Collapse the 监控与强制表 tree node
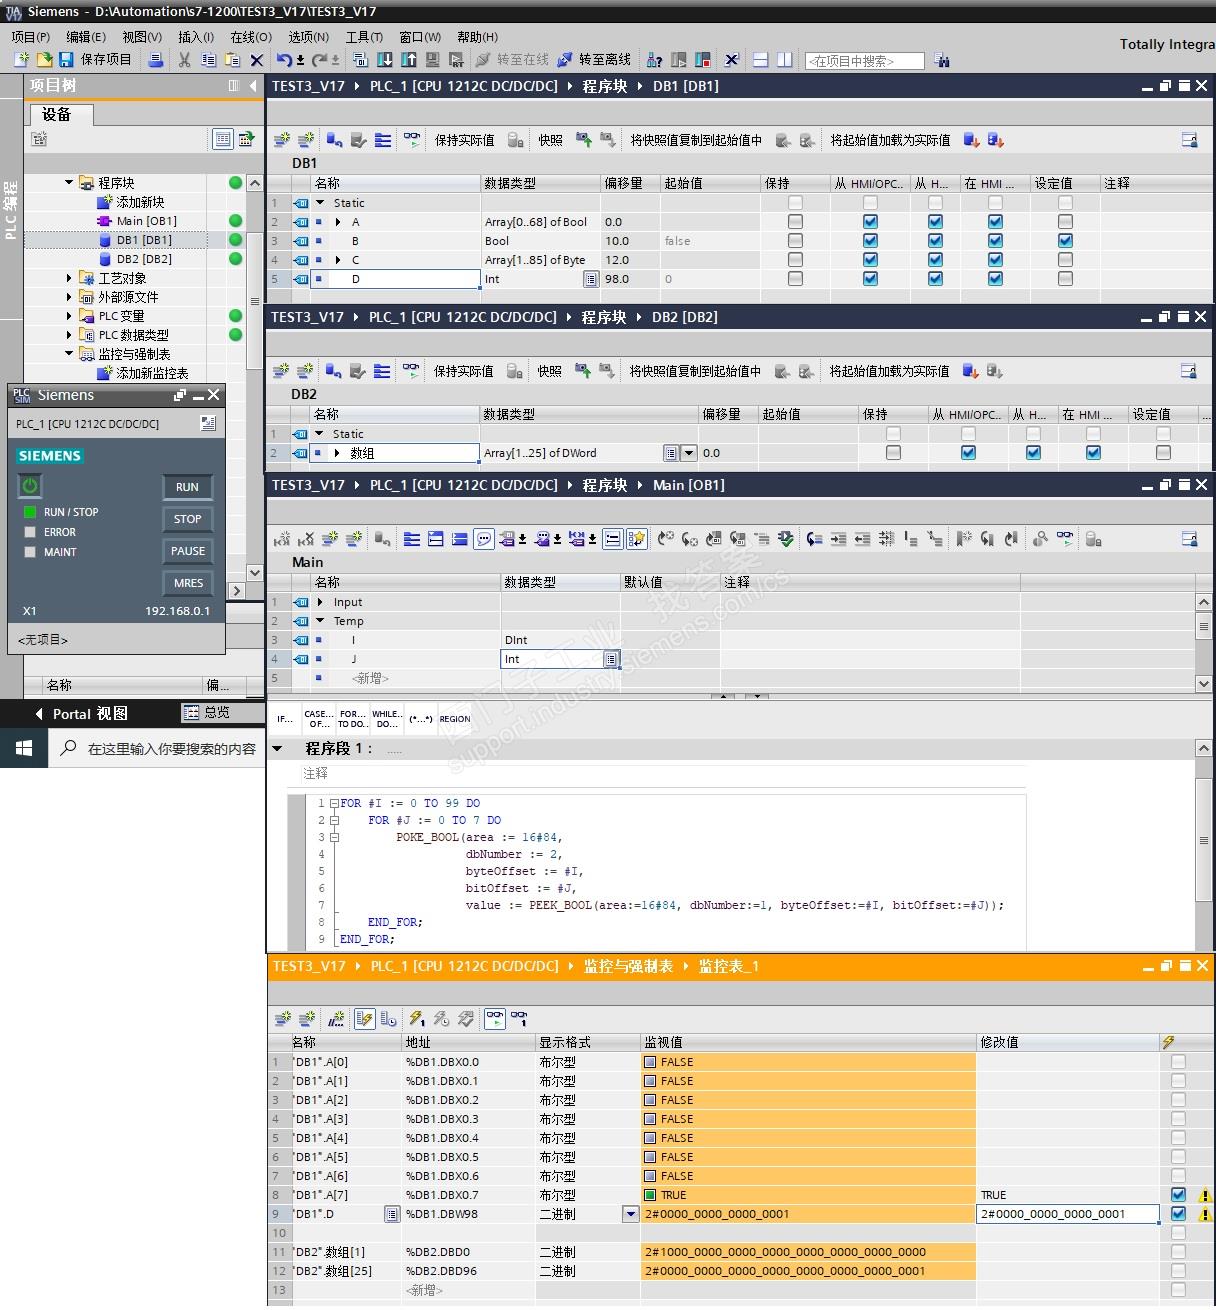The image size is (1216, 1310). [69, 354]
